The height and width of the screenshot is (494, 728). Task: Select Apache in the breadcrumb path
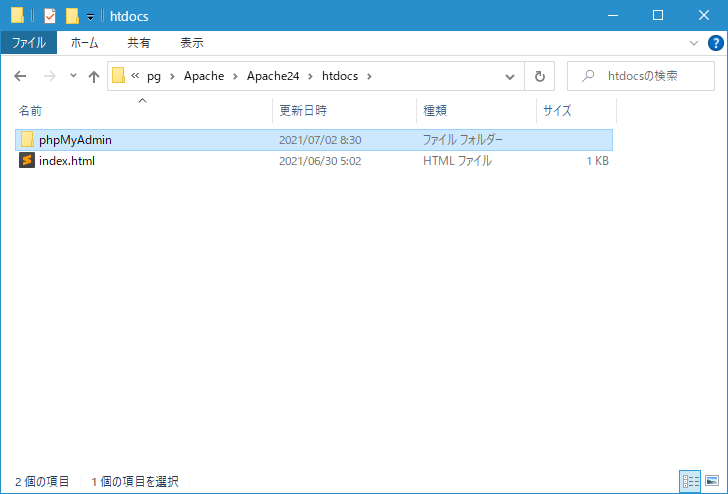pos(204,76)
